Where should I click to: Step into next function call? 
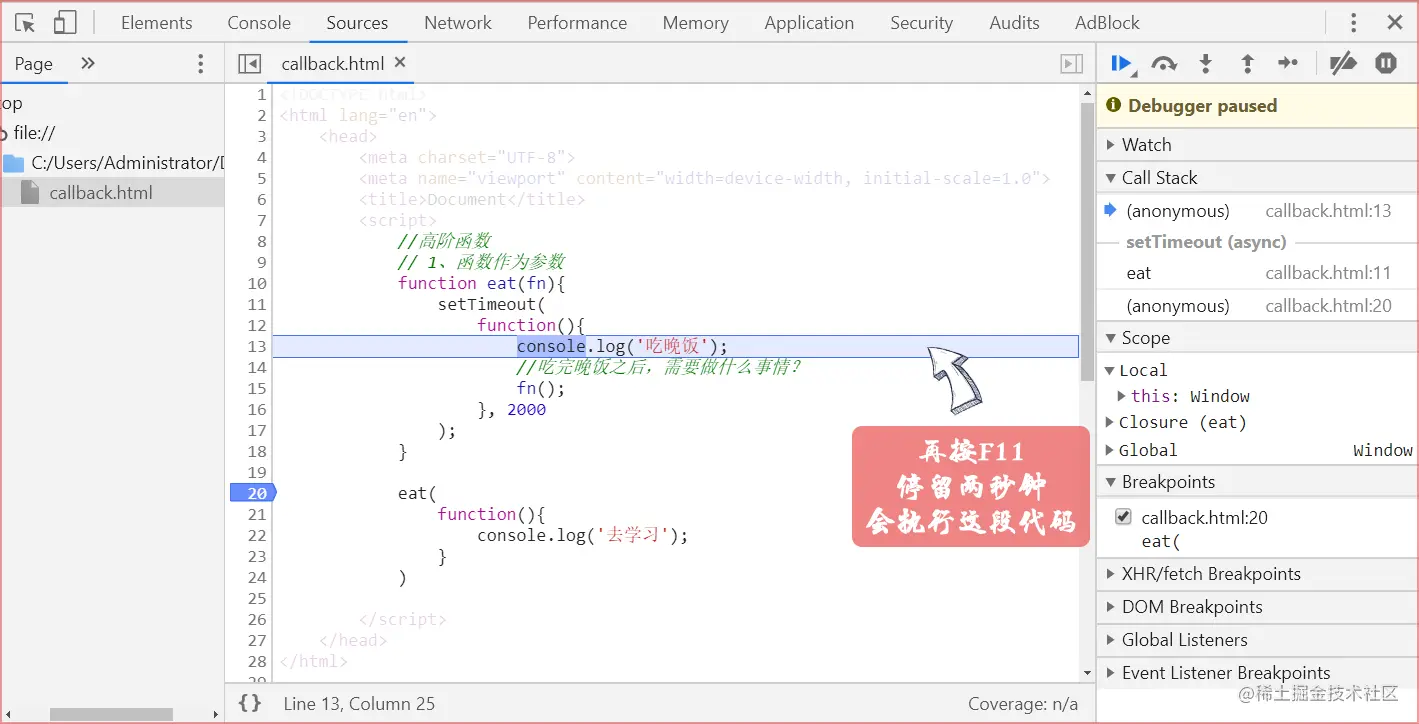tap(1206, 62)
